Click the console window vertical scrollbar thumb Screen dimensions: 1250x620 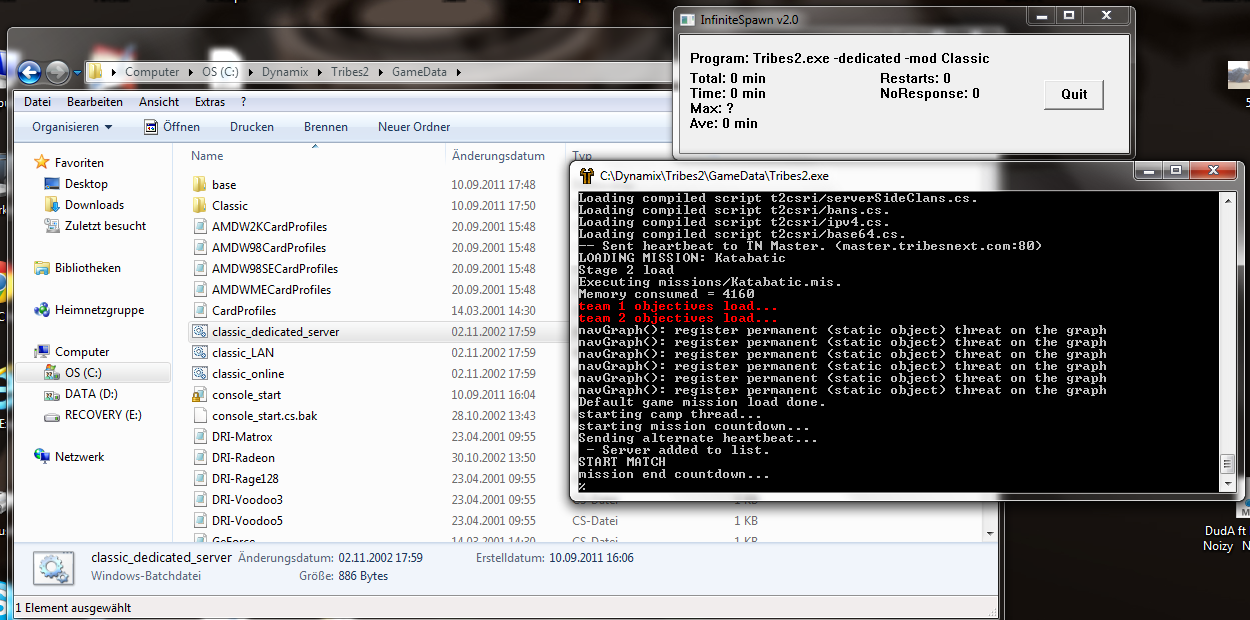pos(1230,463)
